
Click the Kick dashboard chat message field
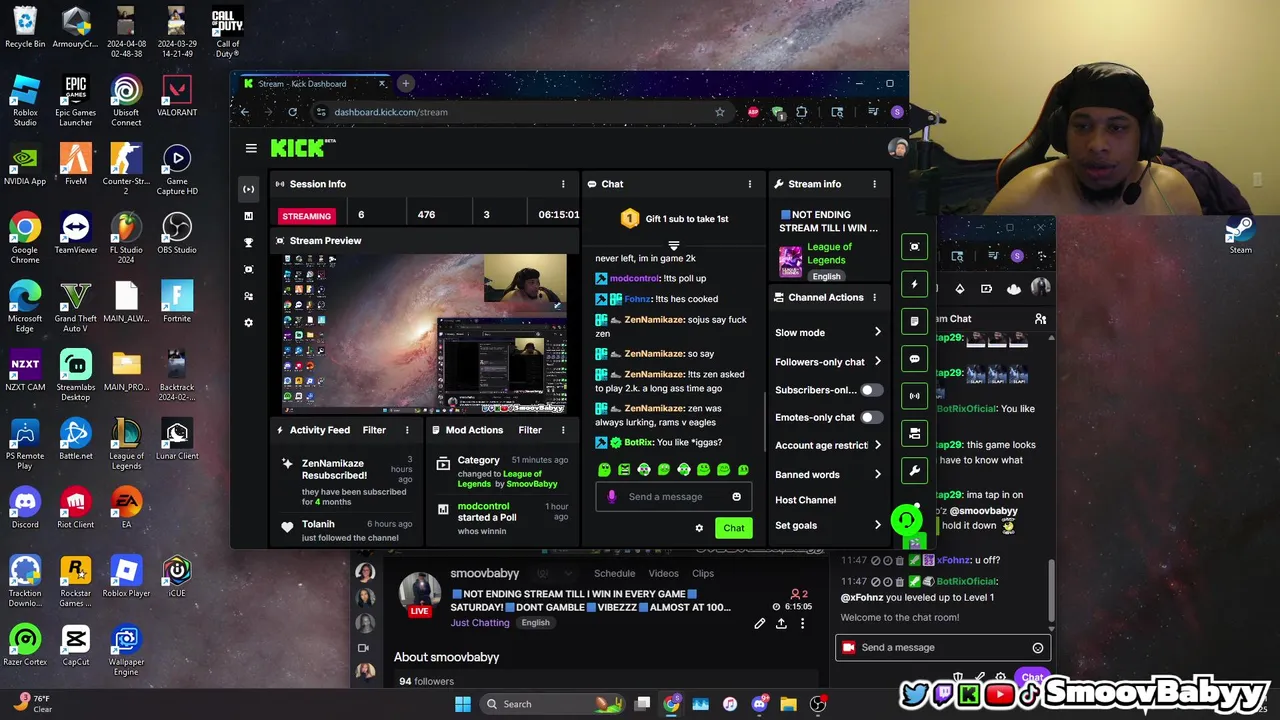(674, 497)
